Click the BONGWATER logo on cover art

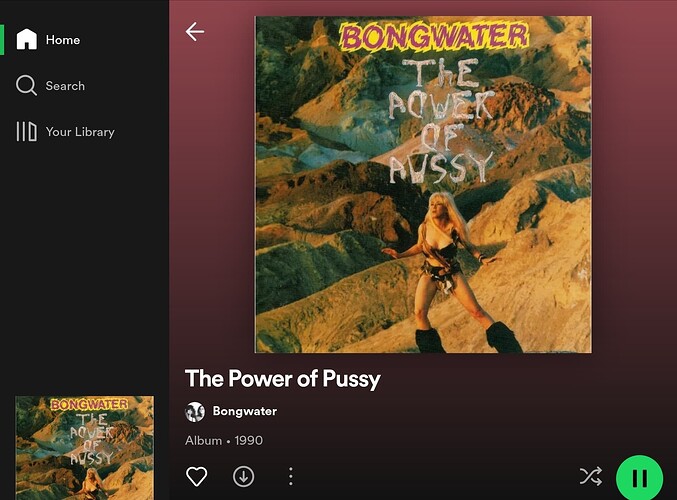pyautogui.click(x=433, y=36)
